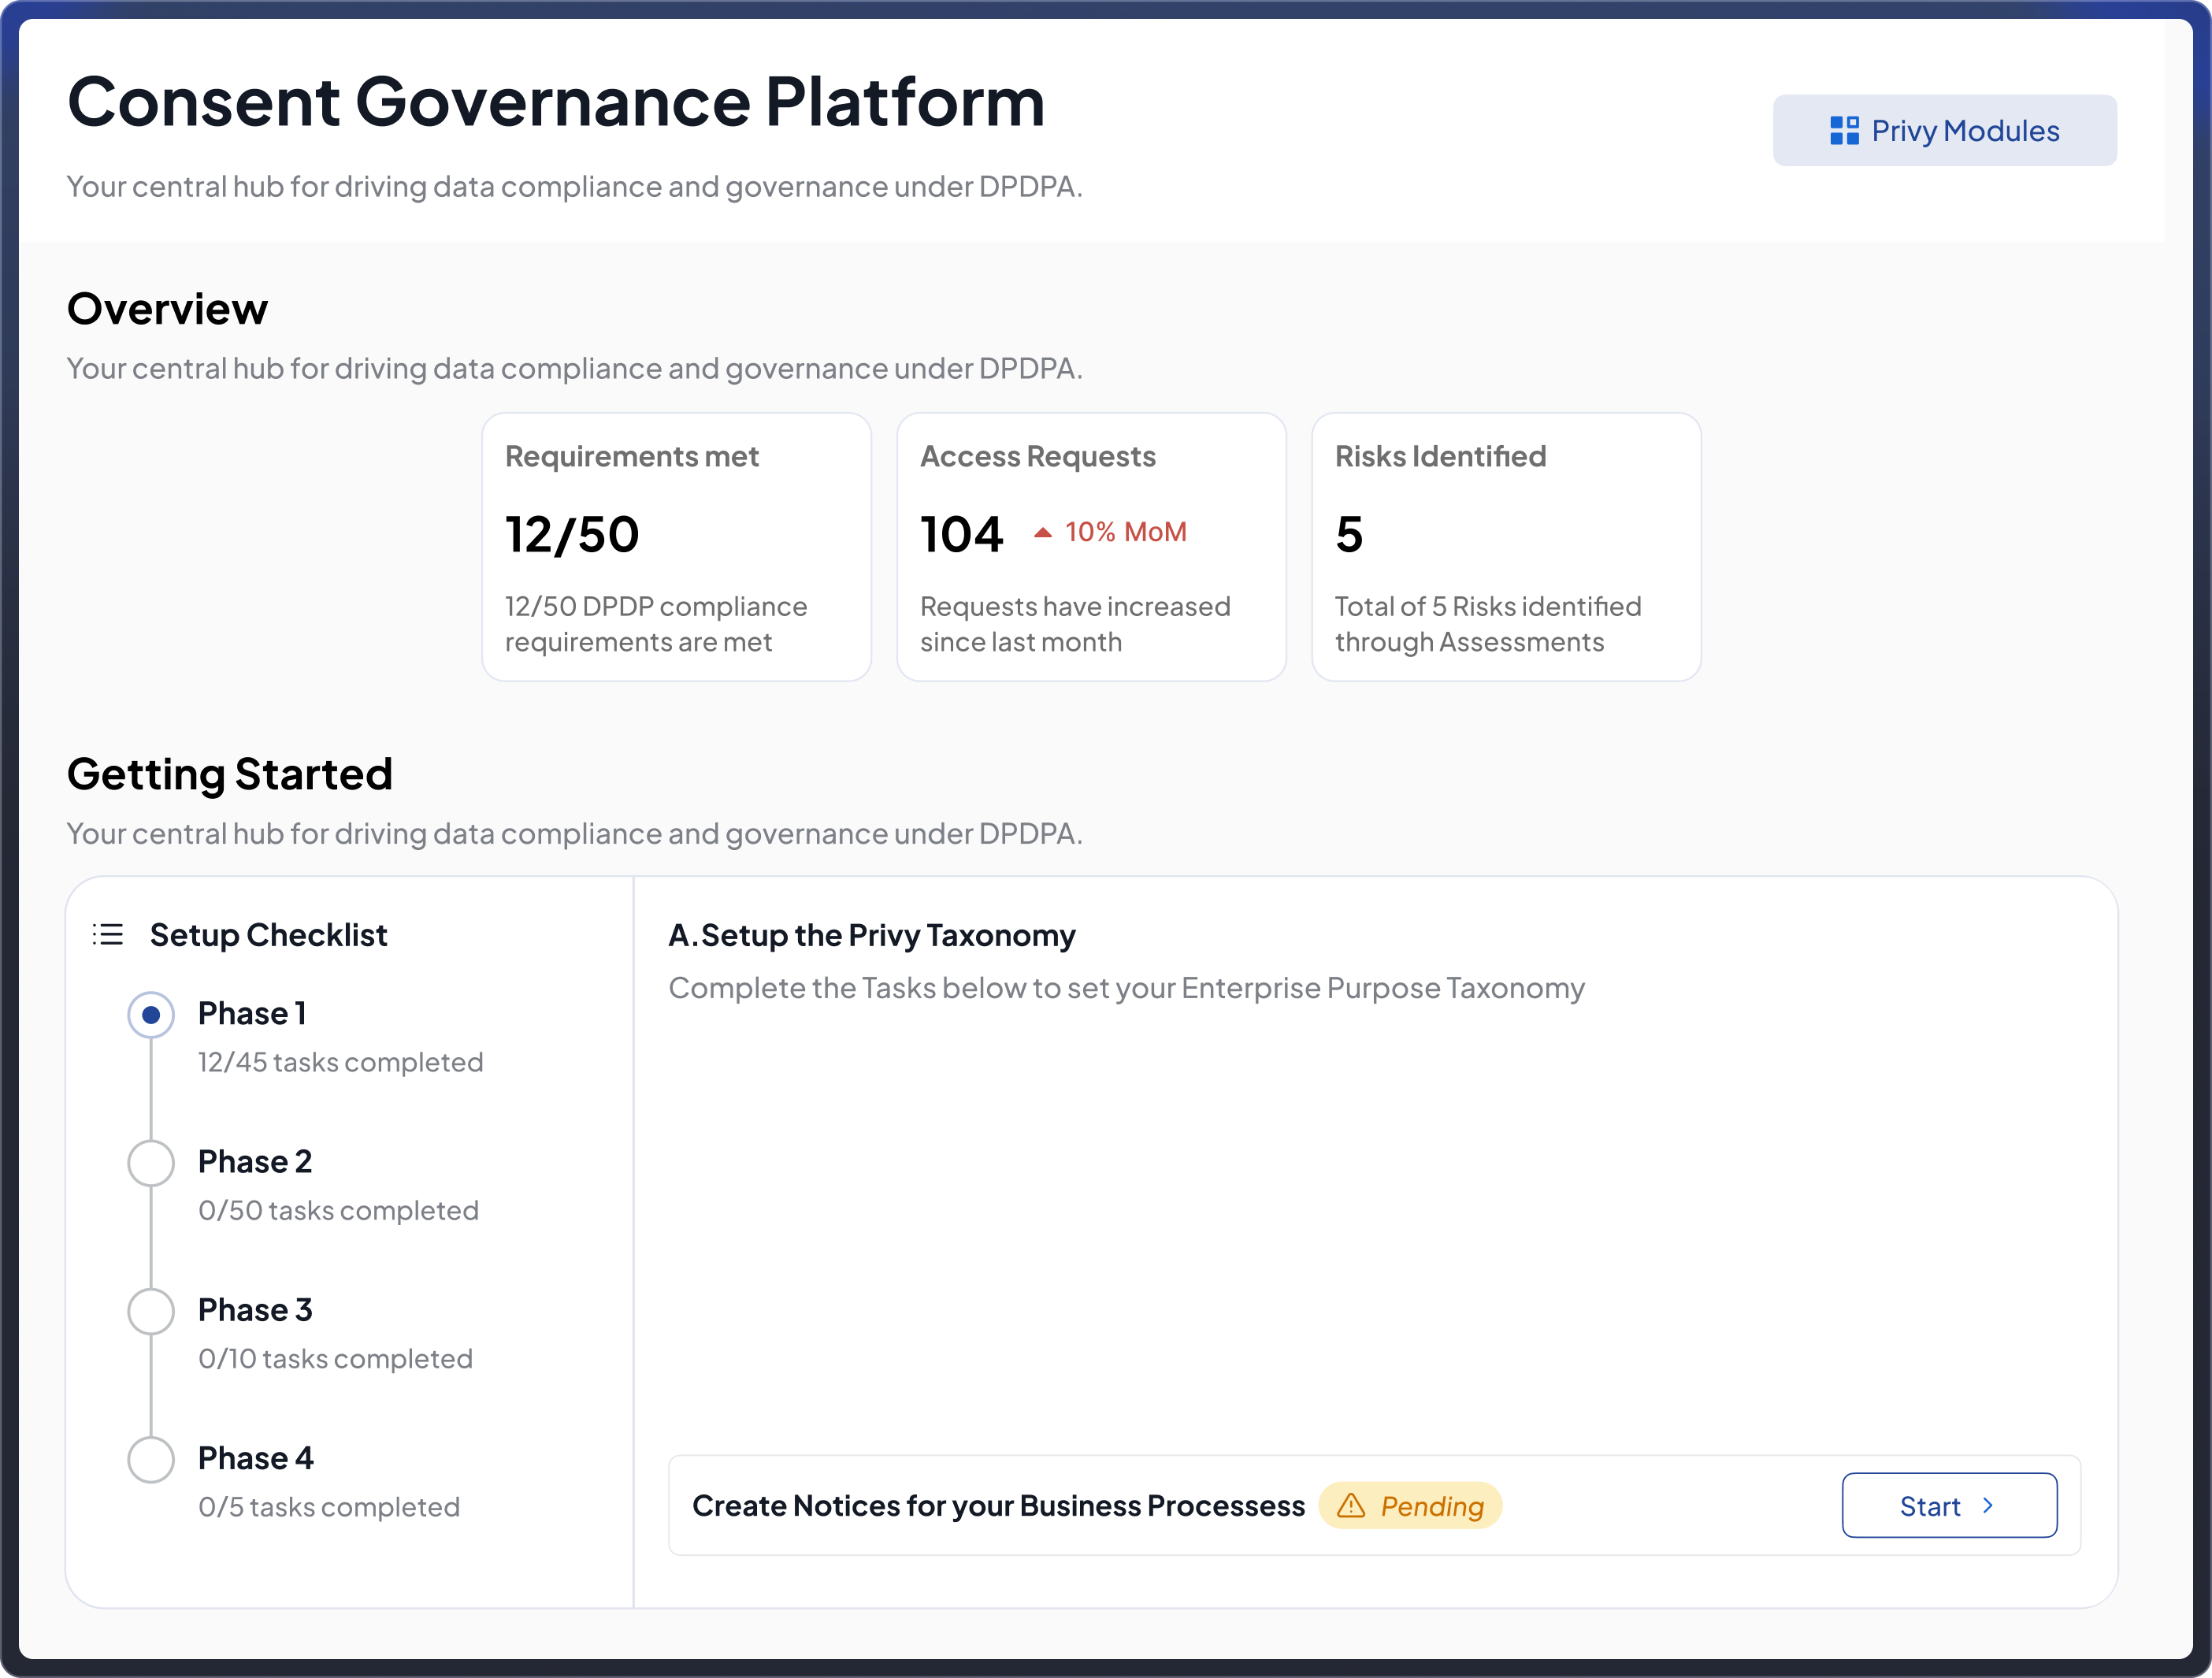Start the Create Notices task
Image resolution: width=2212 pixels, height=1678 pixels.
tap(1949, 1505)
